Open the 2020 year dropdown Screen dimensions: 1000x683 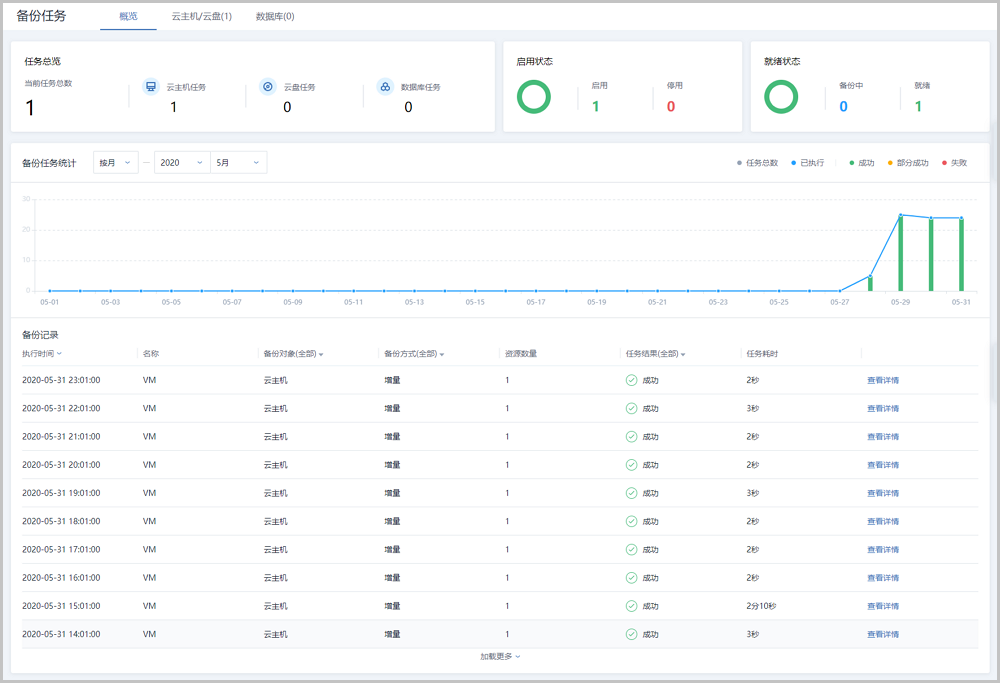pyautogui.click(x=182, y=163)
